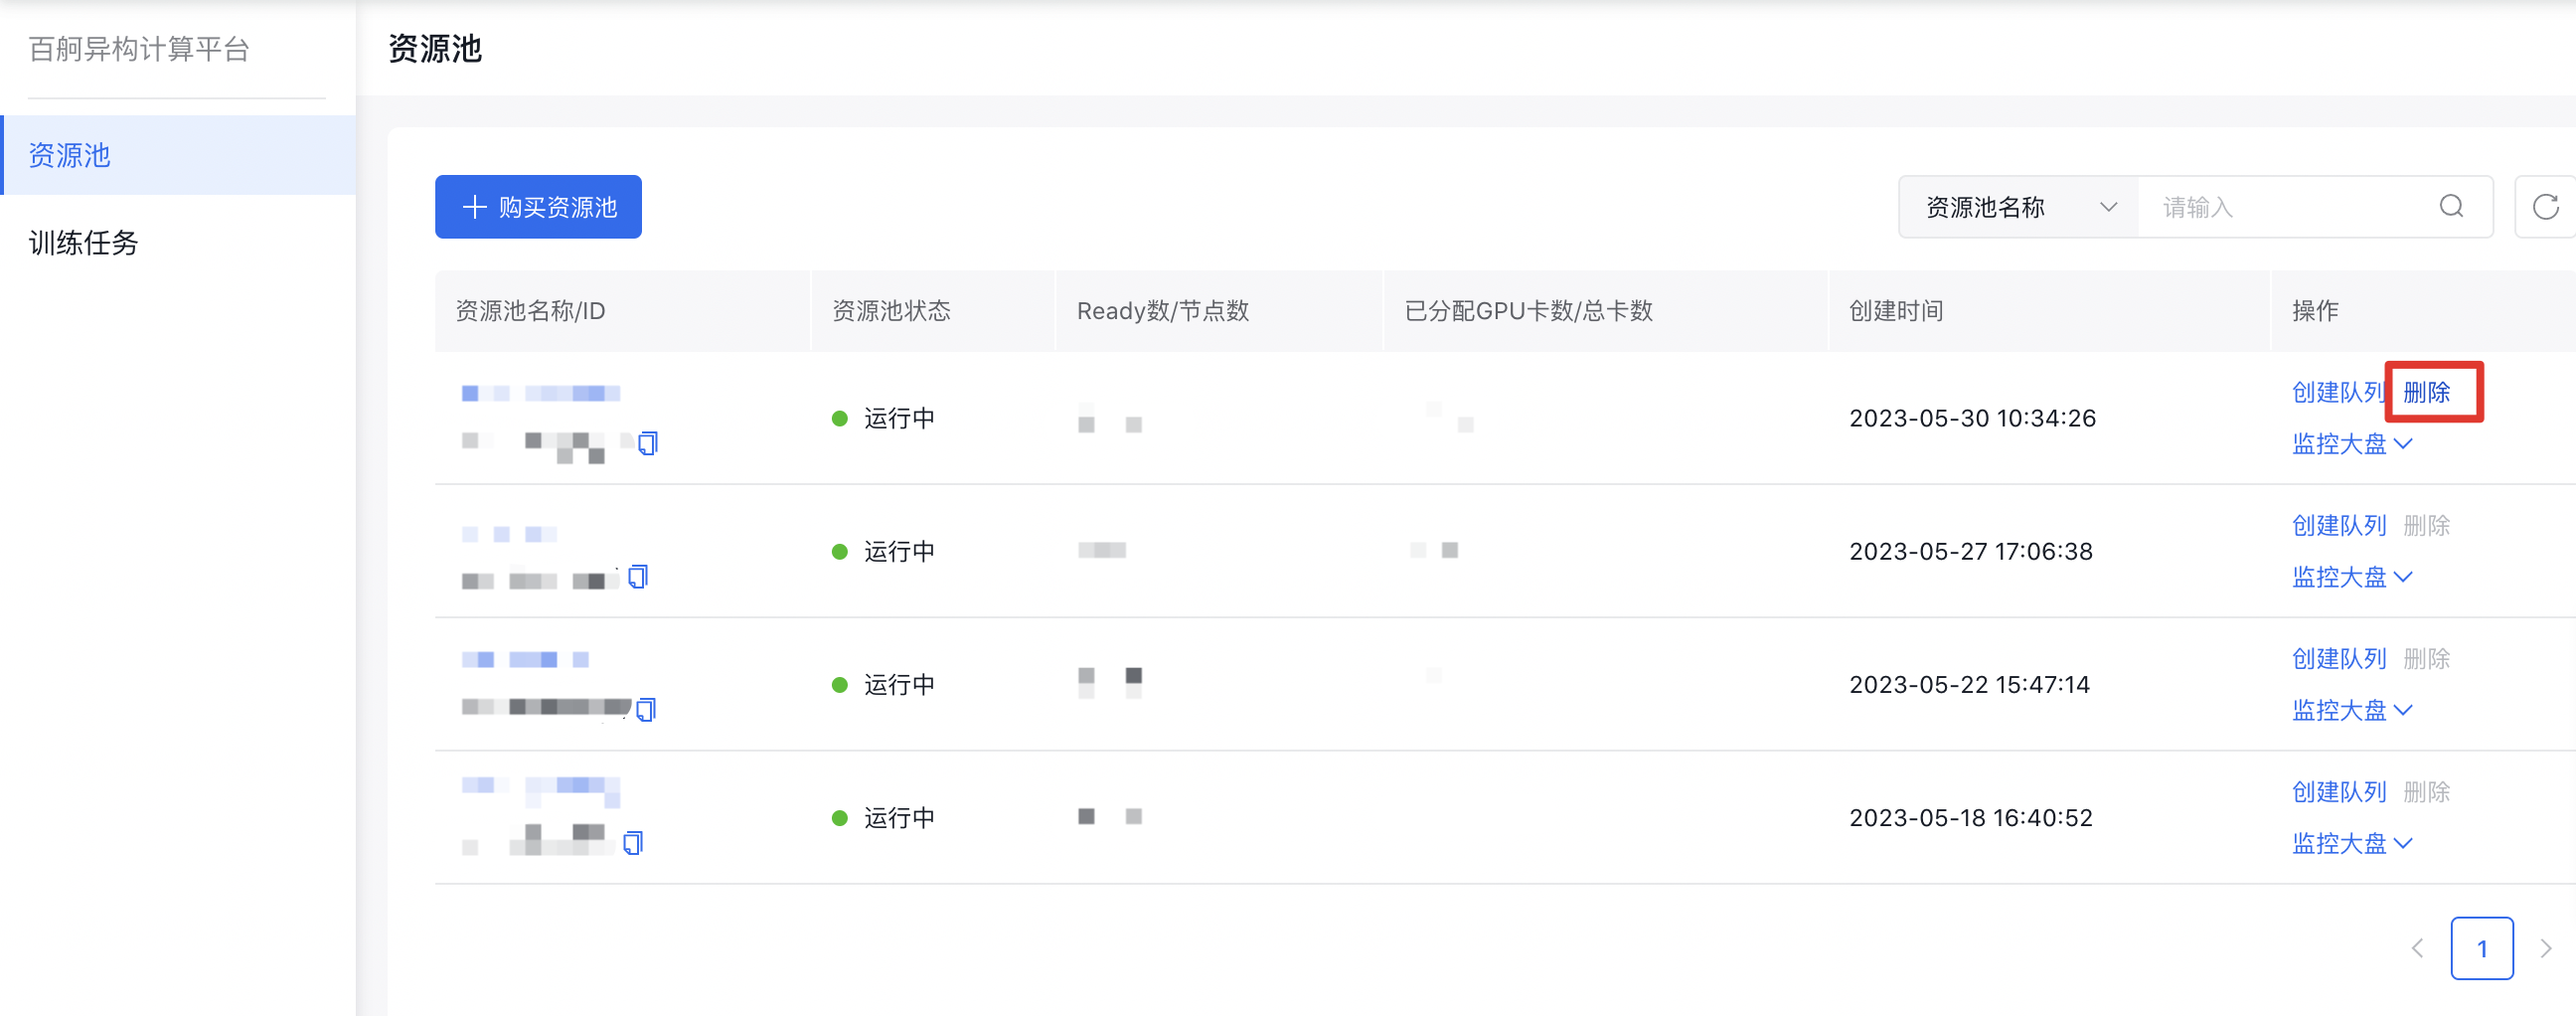Click timestamp 2023-05-22 15:47:14

tap(1969, 684)
